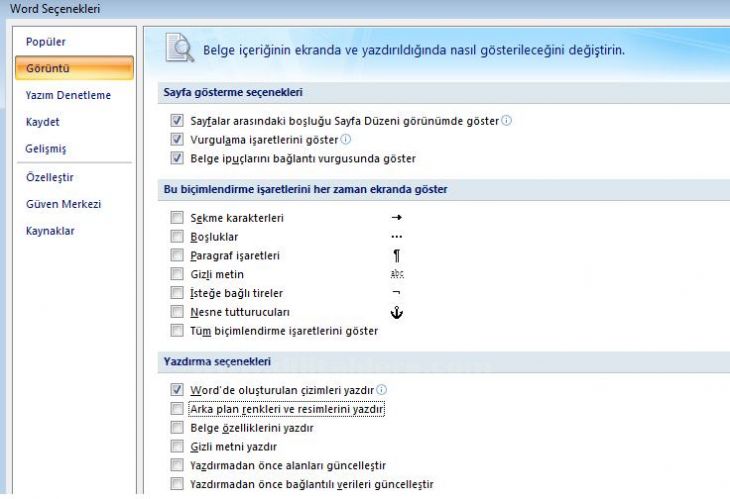This screenshot has width=730, height=499.
Task: Enable the Sekme karakterleri checkbox
Action: pos(177,217)
